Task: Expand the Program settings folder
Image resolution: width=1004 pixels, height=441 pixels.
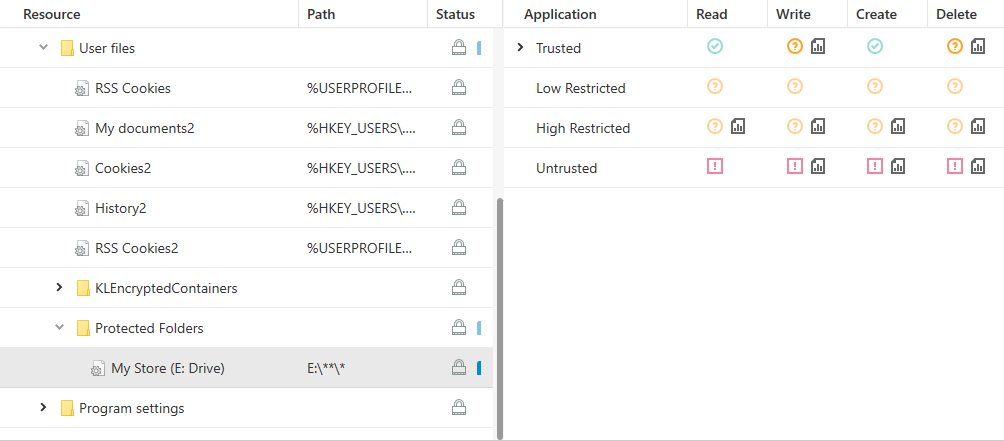Action: [43, 408]
